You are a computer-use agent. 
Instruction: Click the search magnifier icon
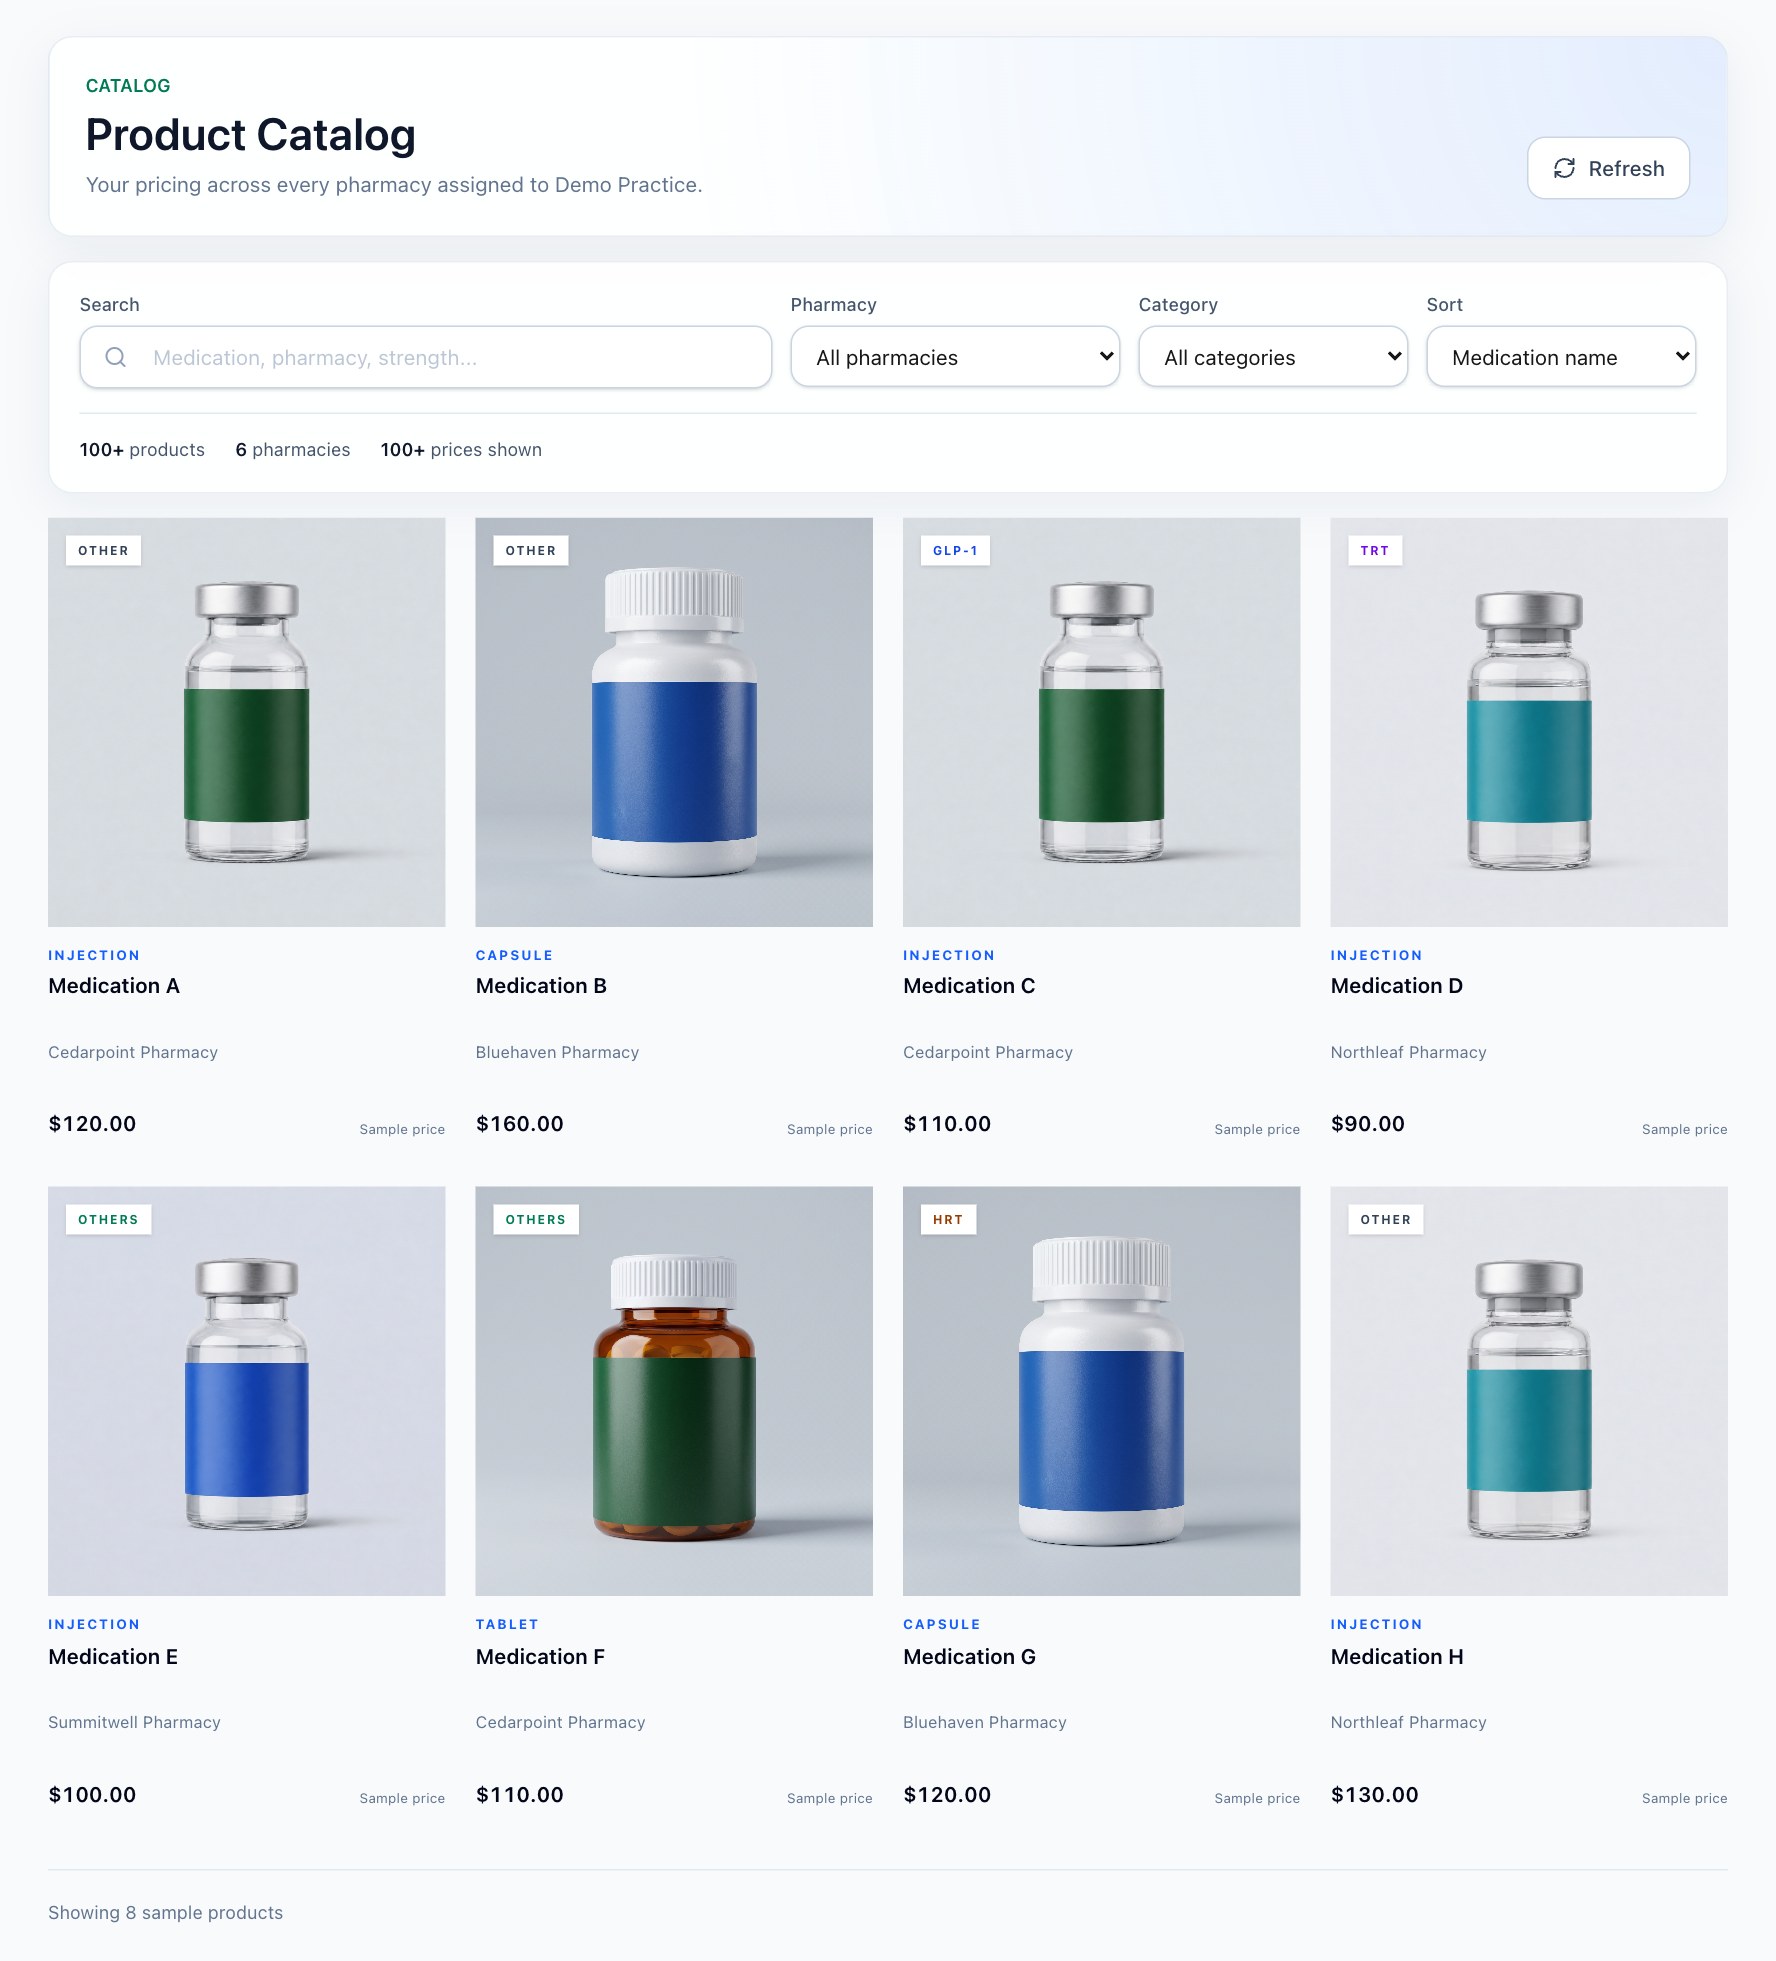116,357
